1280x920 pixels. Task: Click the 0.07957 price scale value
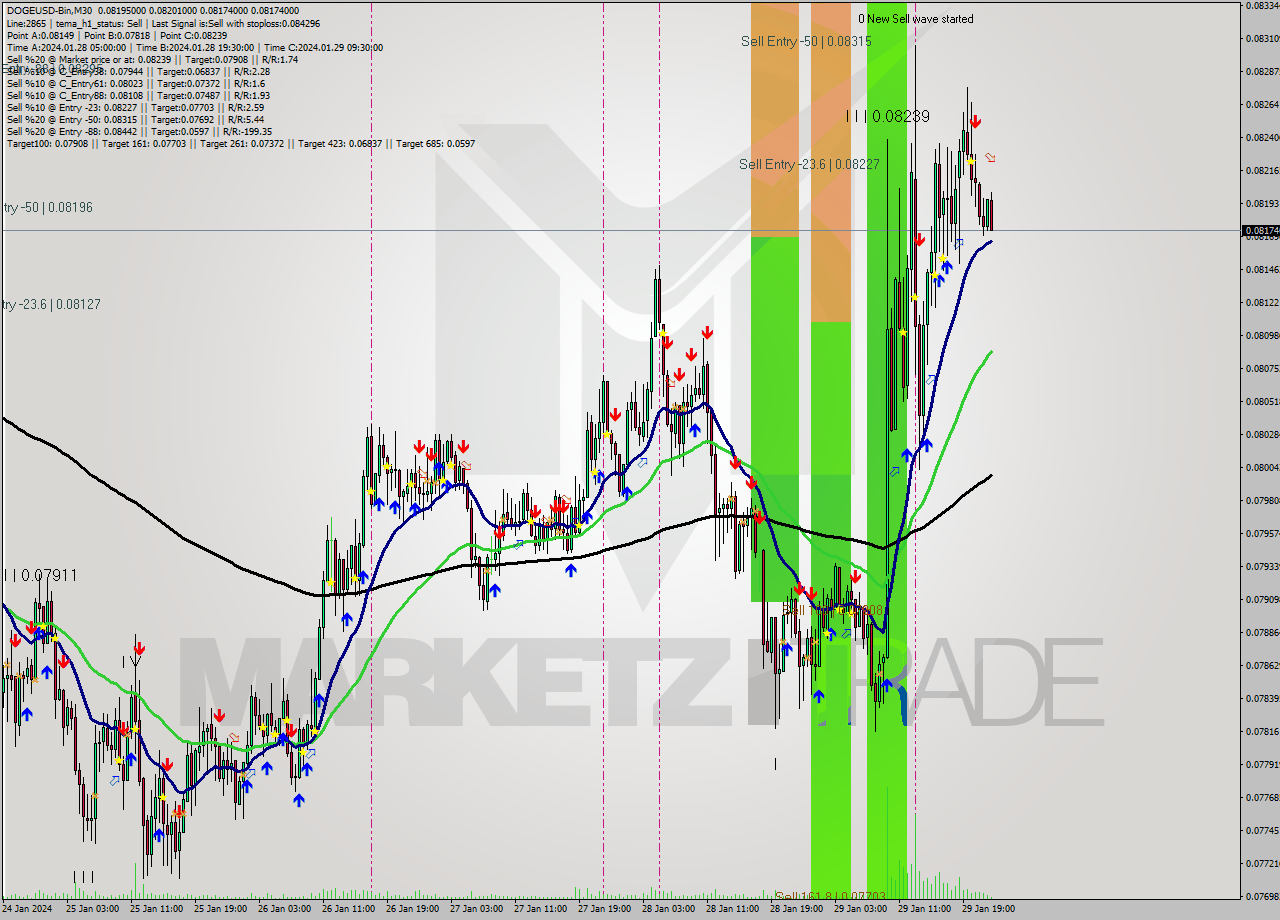tap(1261, 533)
